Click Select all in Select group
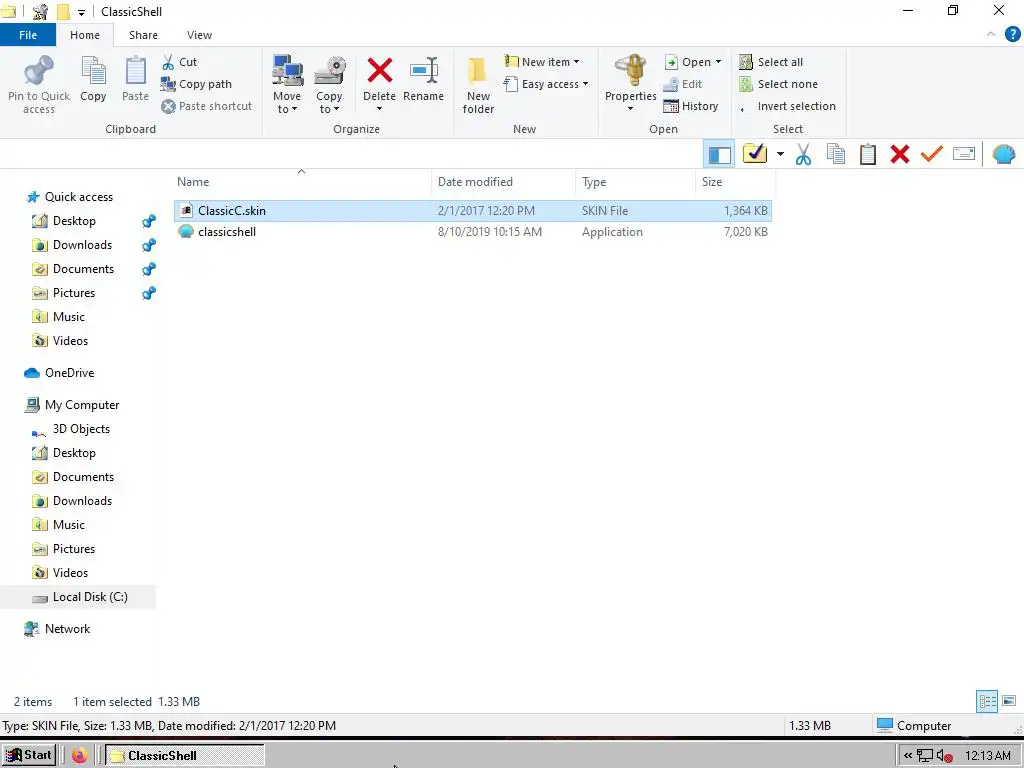 point(771,62)
